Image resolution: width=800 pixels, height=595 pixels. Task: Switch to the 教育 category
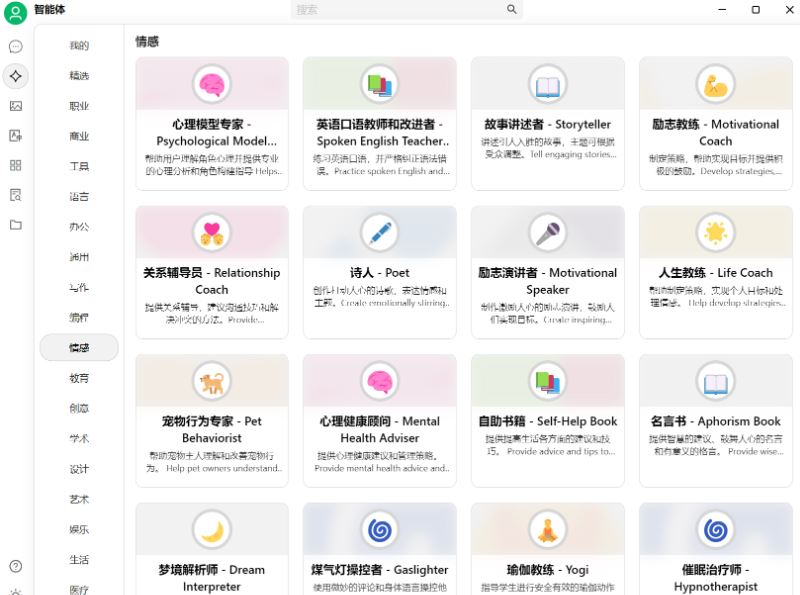[x=79, y=378]
